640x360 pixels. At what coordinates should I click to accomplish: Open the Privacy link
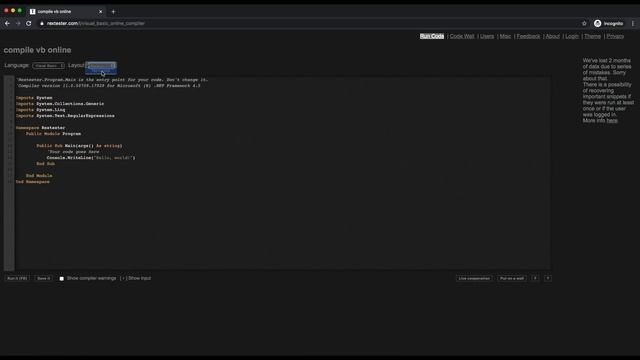[615, 36]
